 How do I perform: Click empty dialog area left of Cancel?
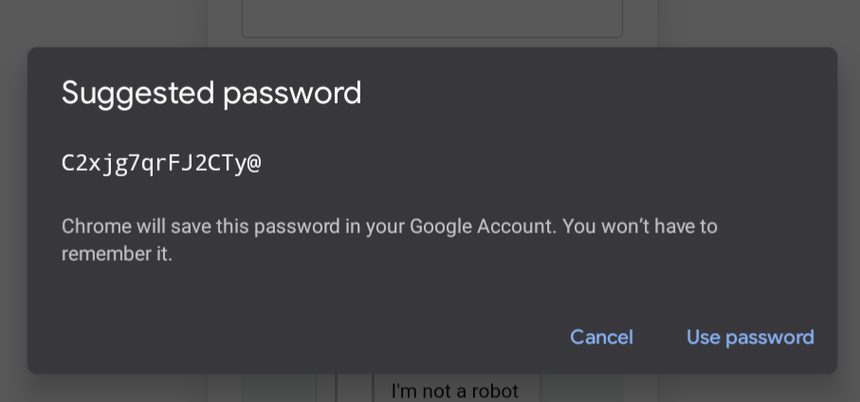coord(300,337)
